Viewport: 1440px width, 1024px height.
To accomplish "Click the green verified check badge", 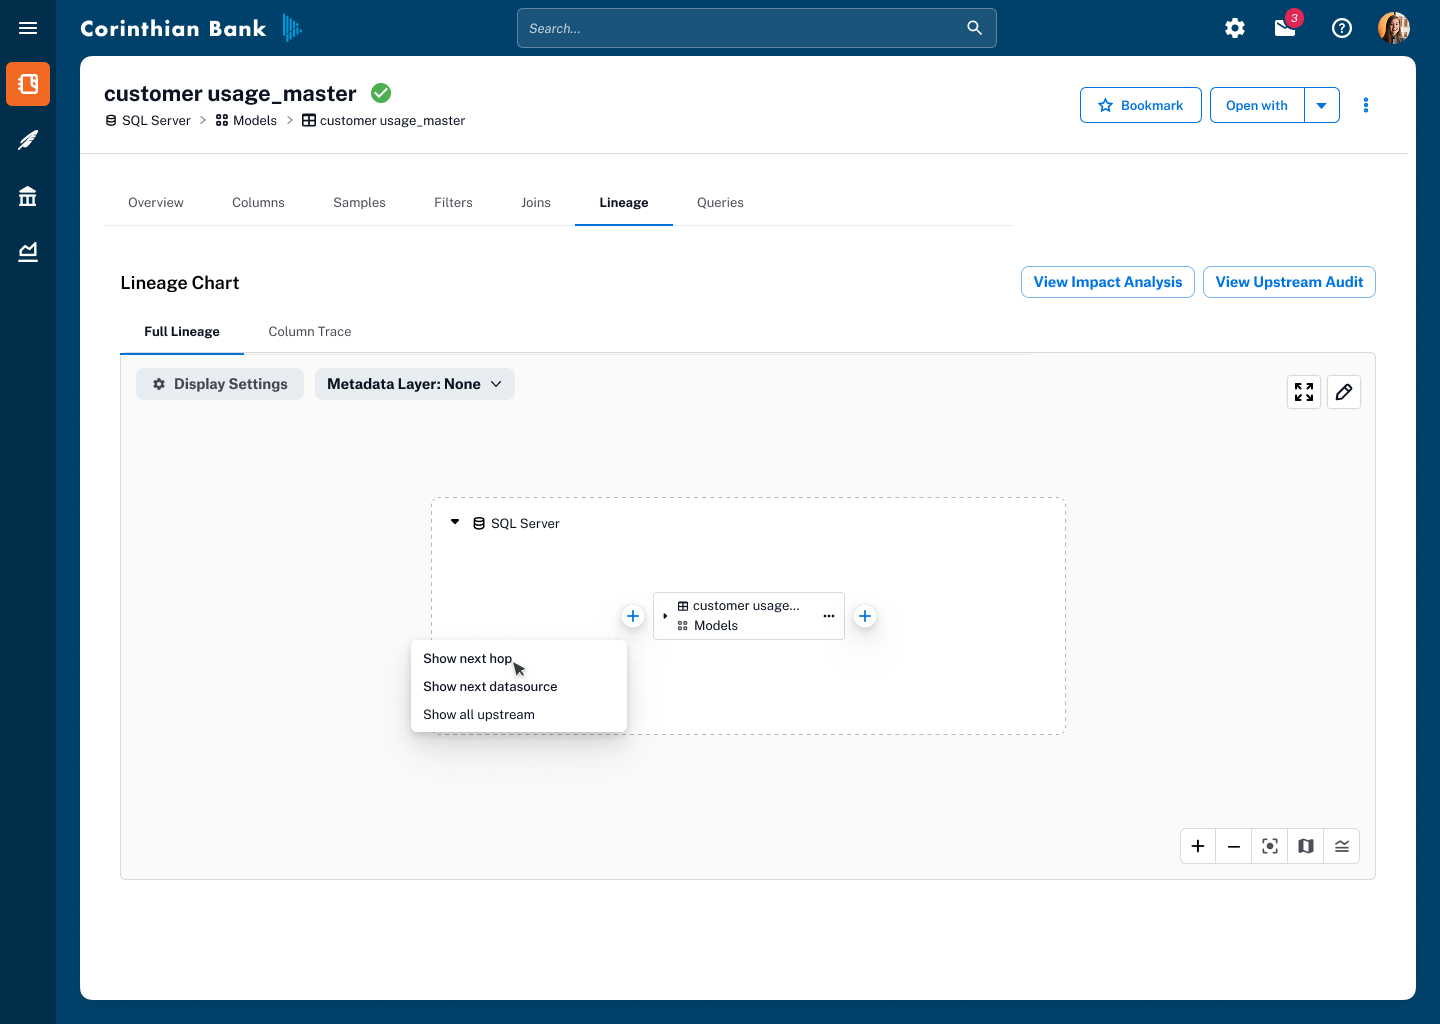I will tap(381, 93).
